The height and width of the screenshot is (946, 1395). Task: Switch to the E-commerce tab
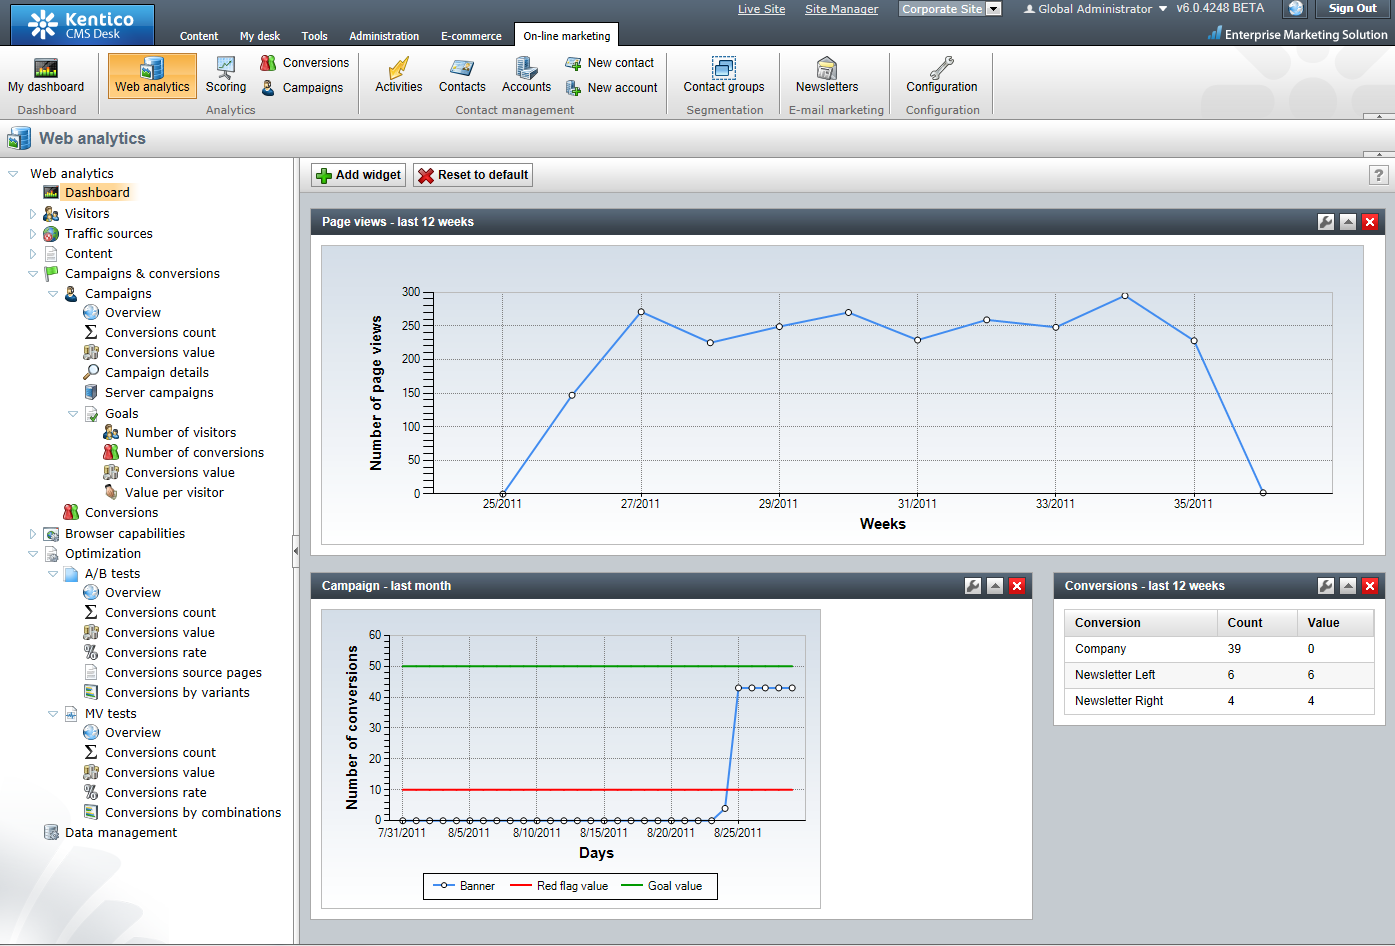click(x=471, y=36)
